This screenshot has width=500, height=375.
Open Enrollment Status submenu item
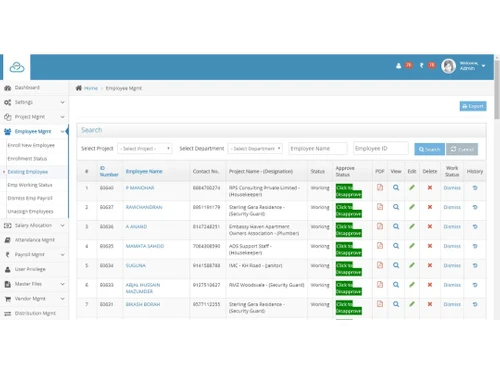[27, 159]
